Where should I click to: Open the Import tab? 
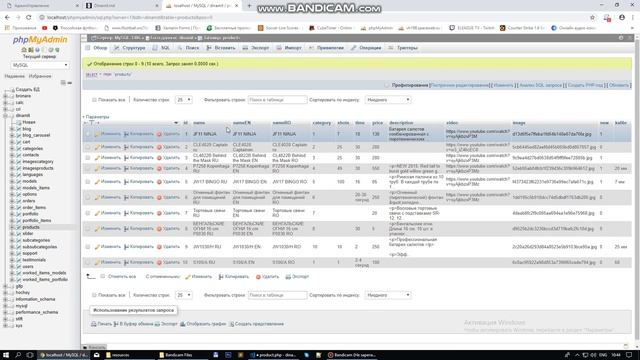click(x=289, y=48)
